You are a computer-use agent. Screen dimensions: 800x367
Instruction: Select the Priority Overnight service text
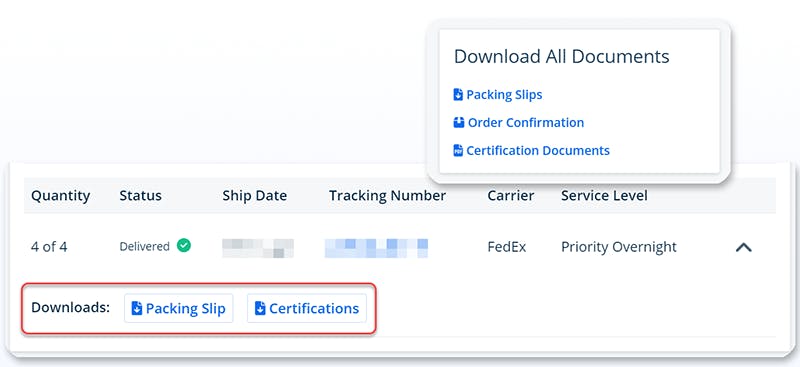(619, 247)
